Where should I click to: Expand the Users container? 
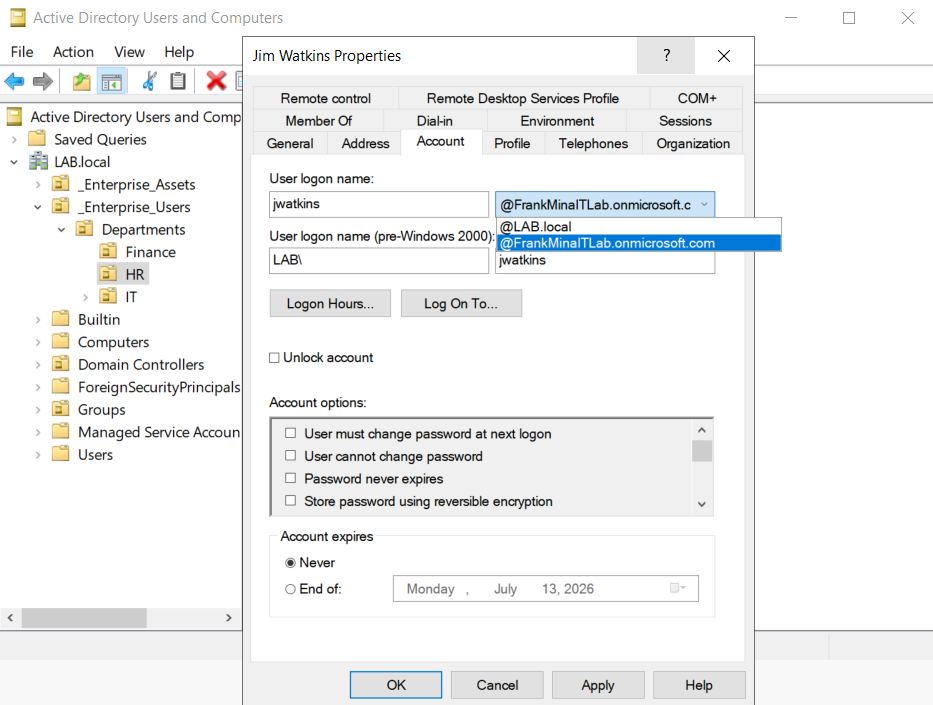click(x=38, y=455)
